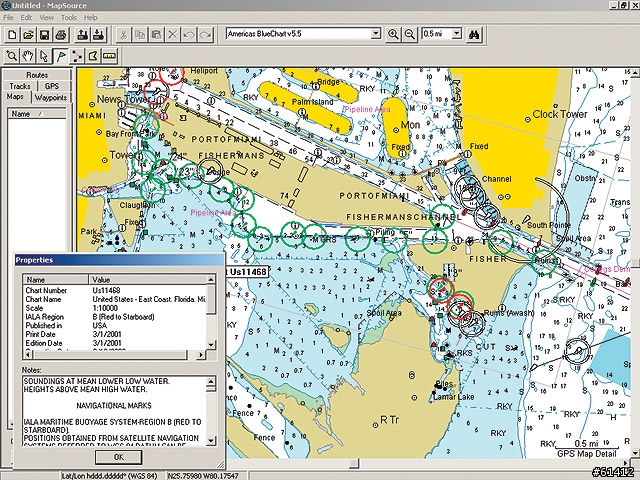Select the Hand pan tool
Image resolution: width=640 pixels, height=480 pixels.
point(28,56)
